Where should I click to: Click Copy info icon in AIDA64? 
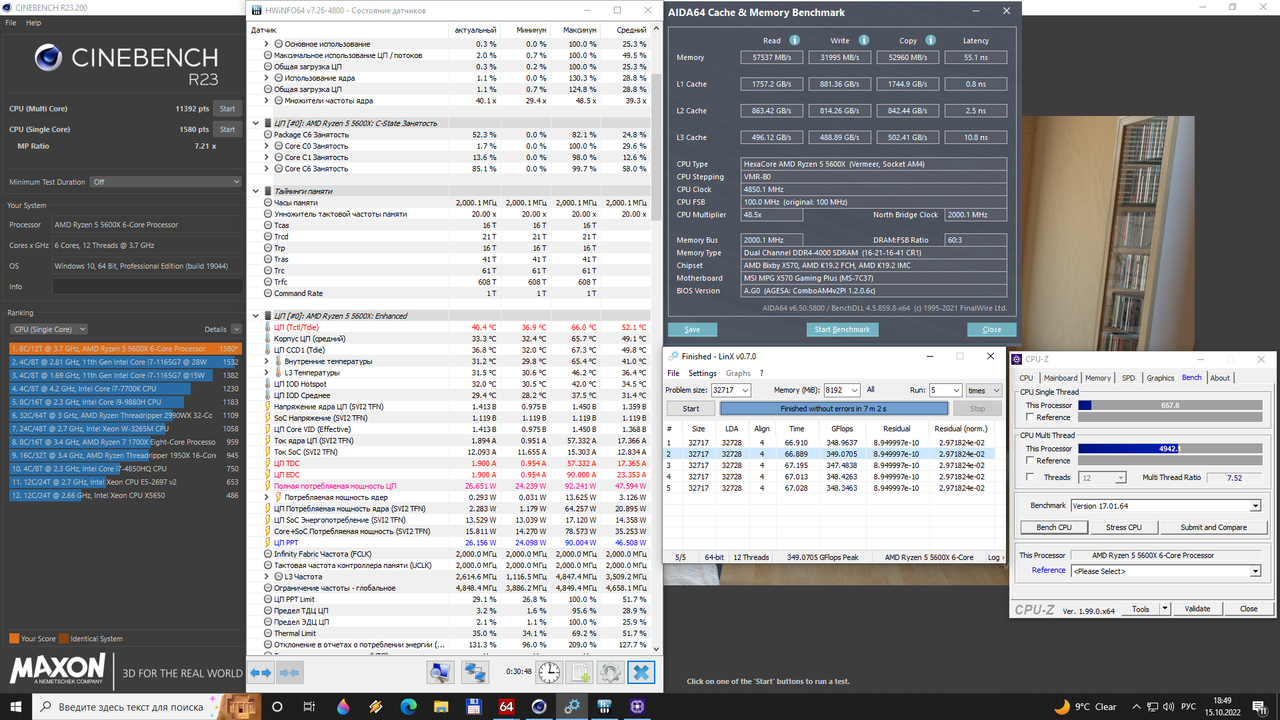930,41
